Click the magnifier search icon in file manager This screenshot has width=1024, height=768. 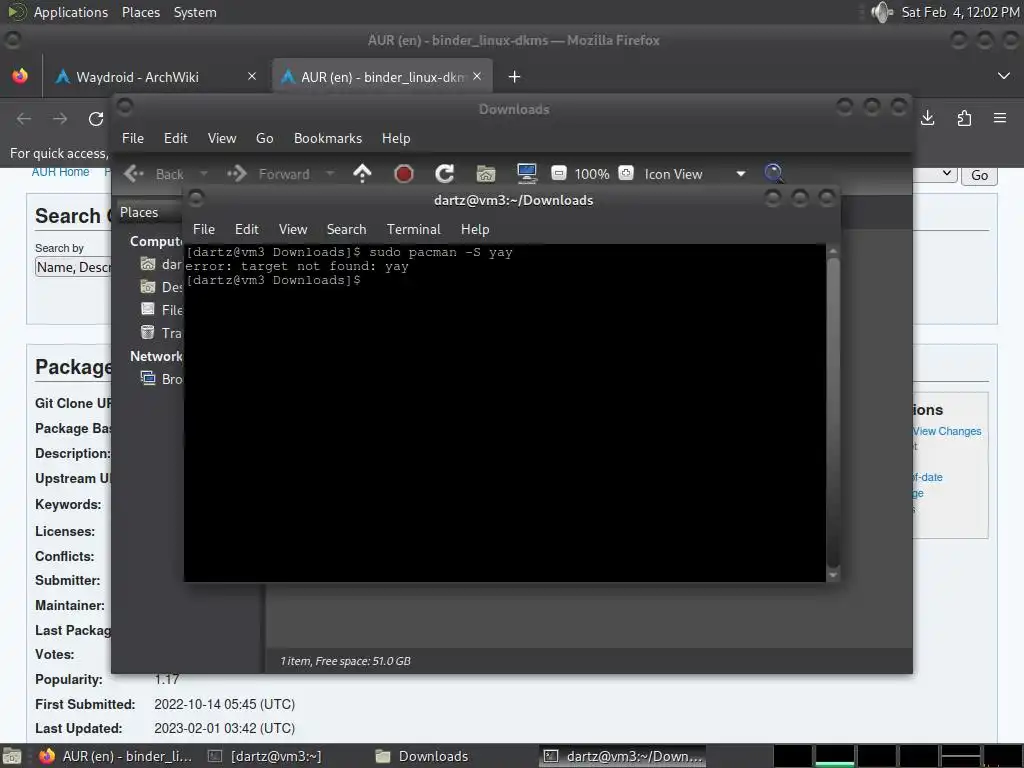pyautogui.click(x=774, y=173)
